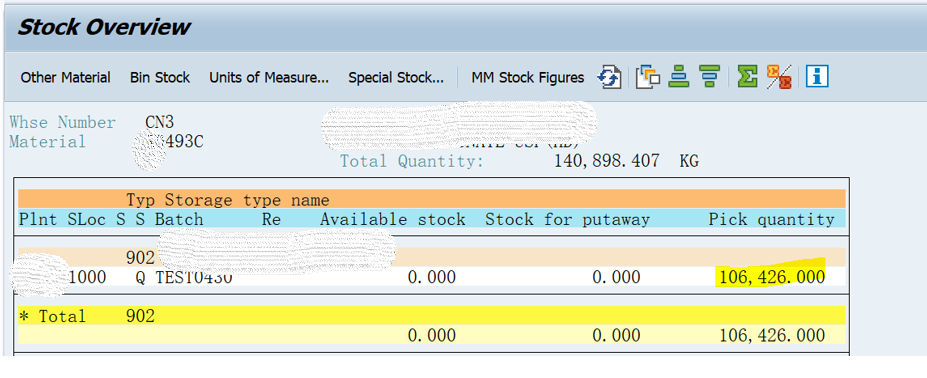Click available stock 0.000 in Total row
The height and width of the screenshot is (378, 927).
(432, 336)
